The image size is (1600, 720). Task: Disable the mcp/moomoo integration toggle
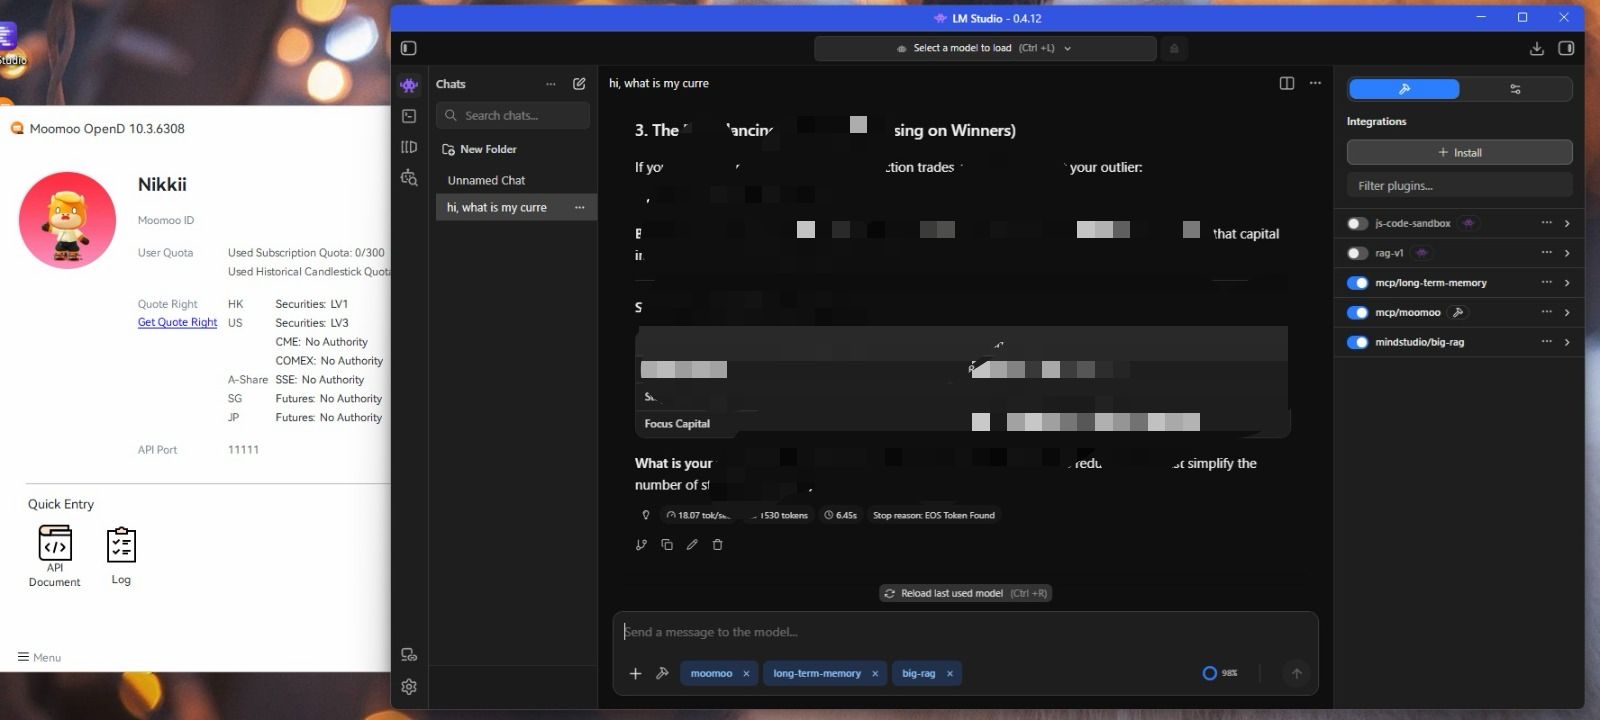coord(1357,312)
